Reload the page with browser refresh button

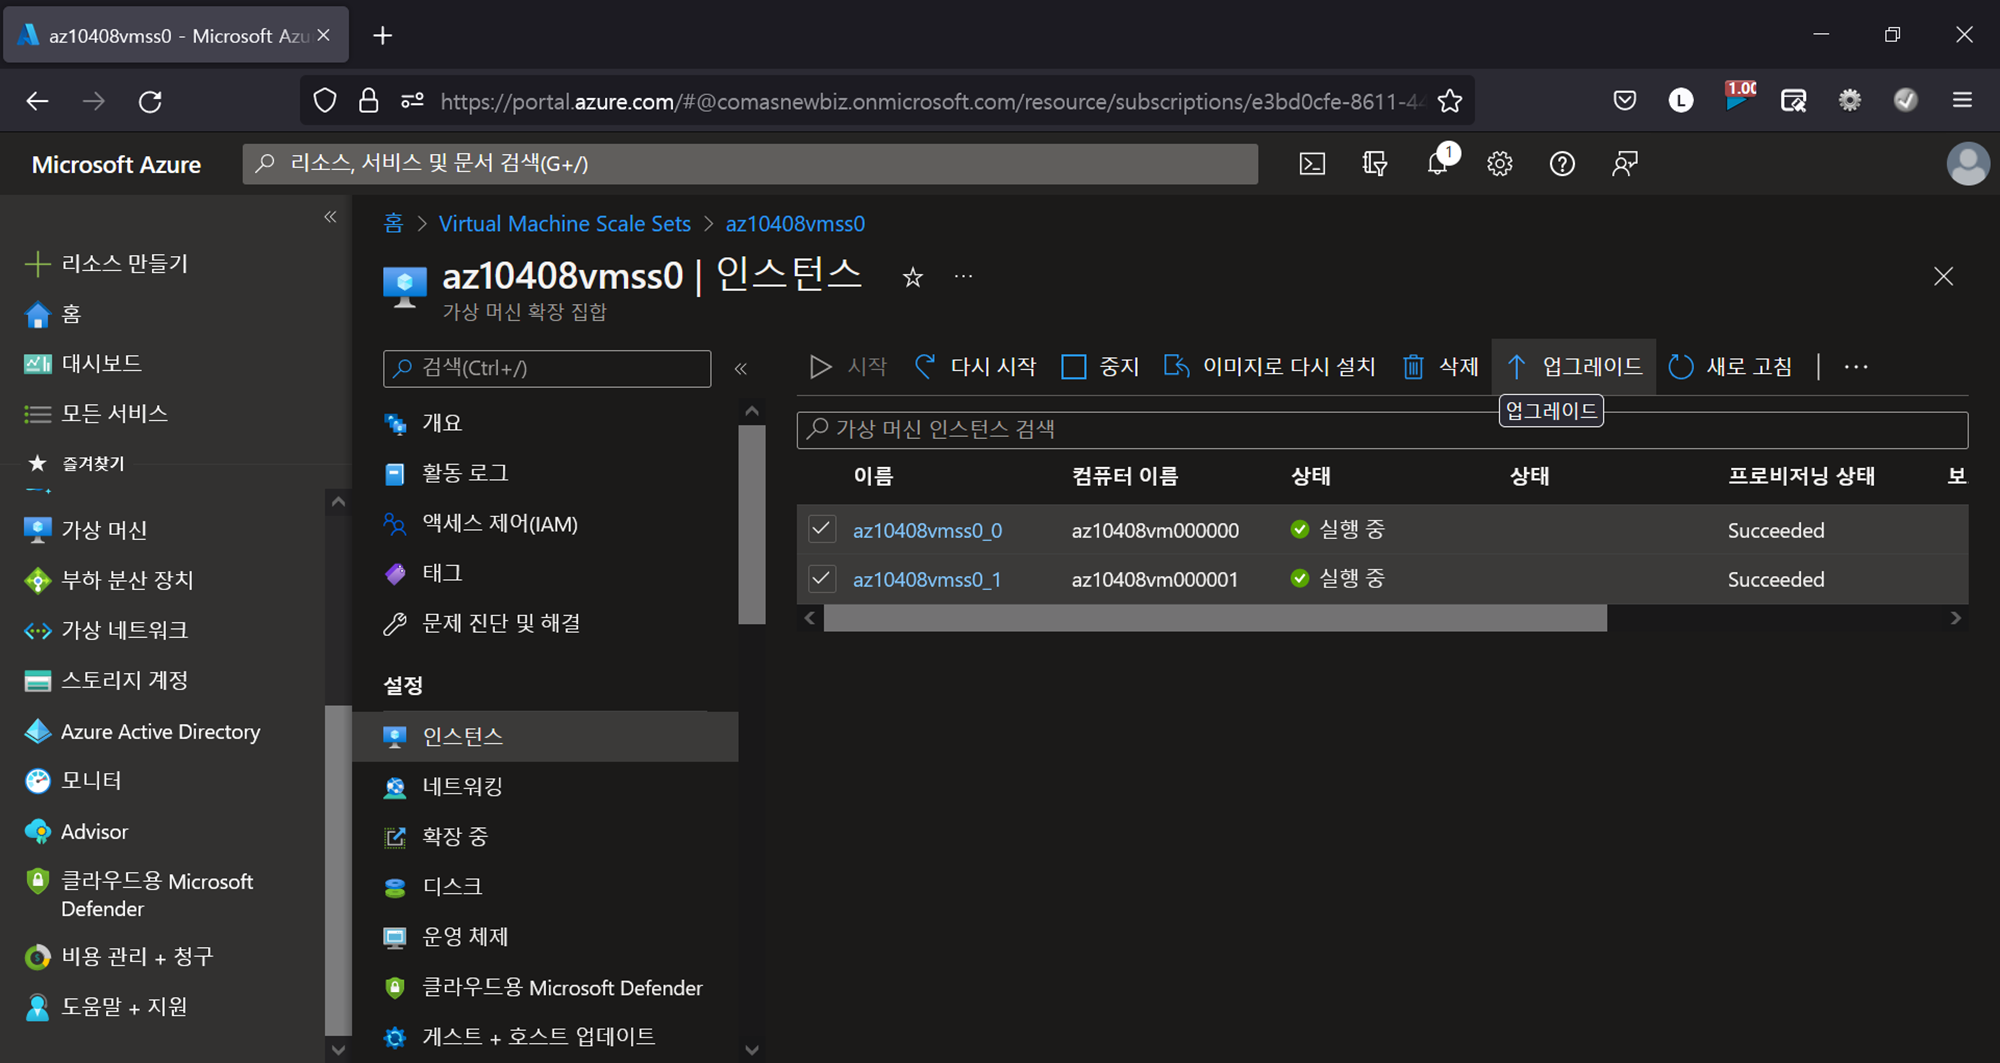coord(150,101)
